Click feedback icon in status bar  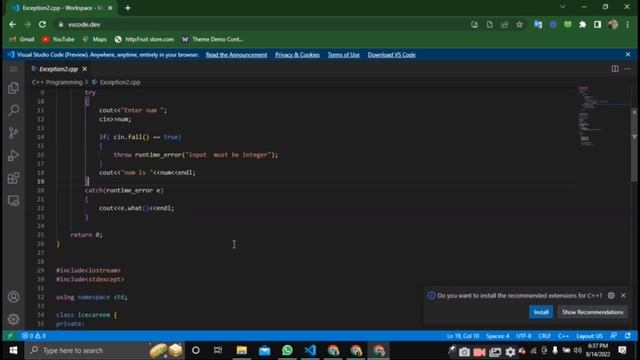click(x=613, y=336)
